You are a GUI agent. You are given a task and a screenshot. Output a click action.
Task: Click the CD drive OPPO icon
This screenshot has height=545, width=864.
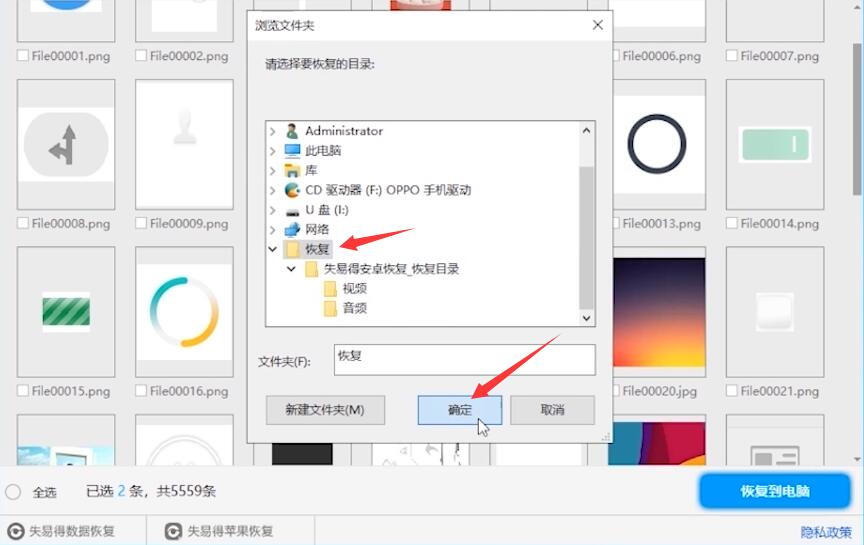(292, 190)
